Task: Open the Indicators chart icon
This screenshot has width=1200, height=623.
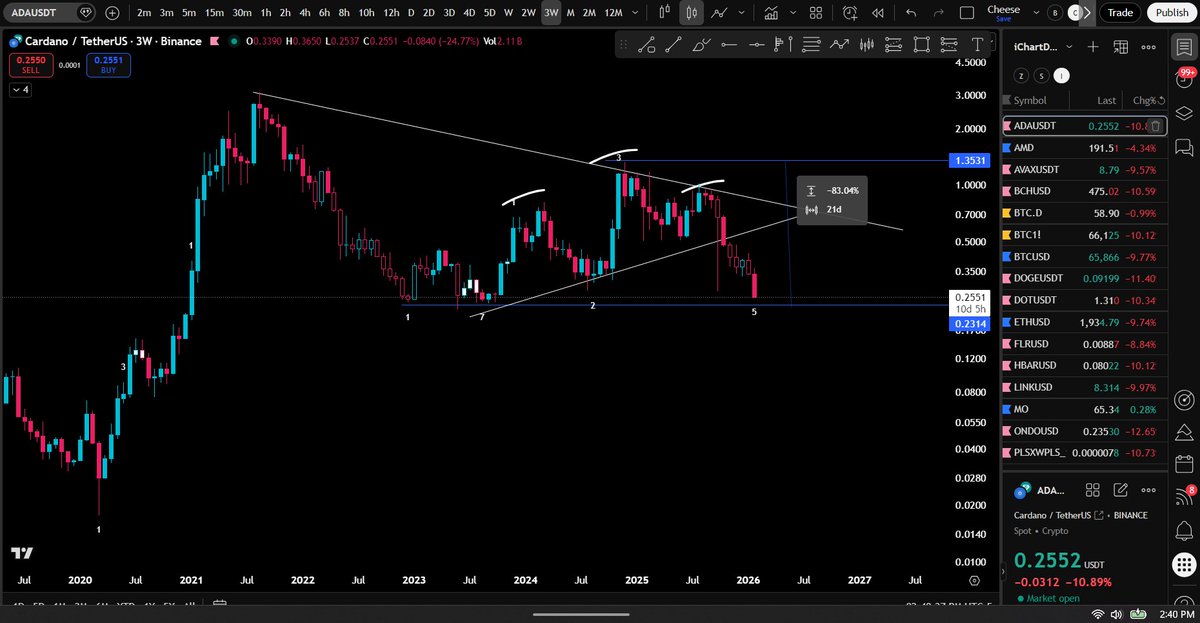Action: 771,13
